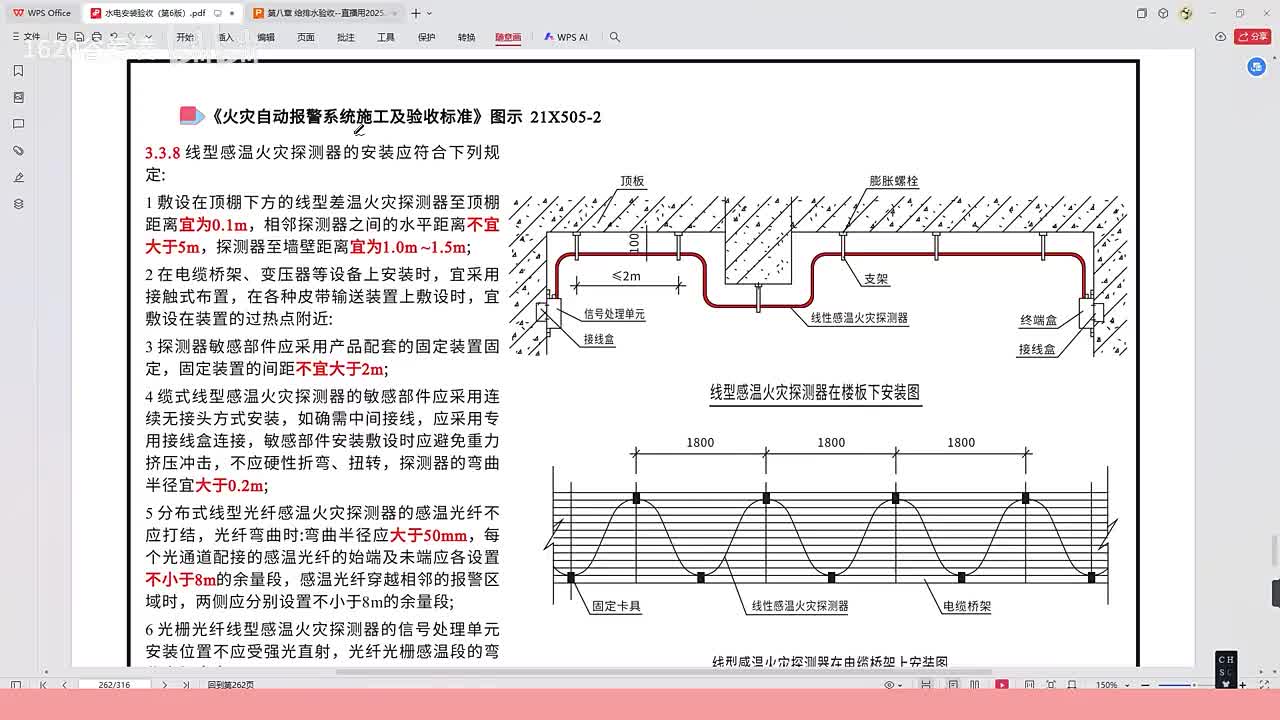Click the save icon in quick toolbar
The width and height of the screenshot is (1280, 720).
79,37
